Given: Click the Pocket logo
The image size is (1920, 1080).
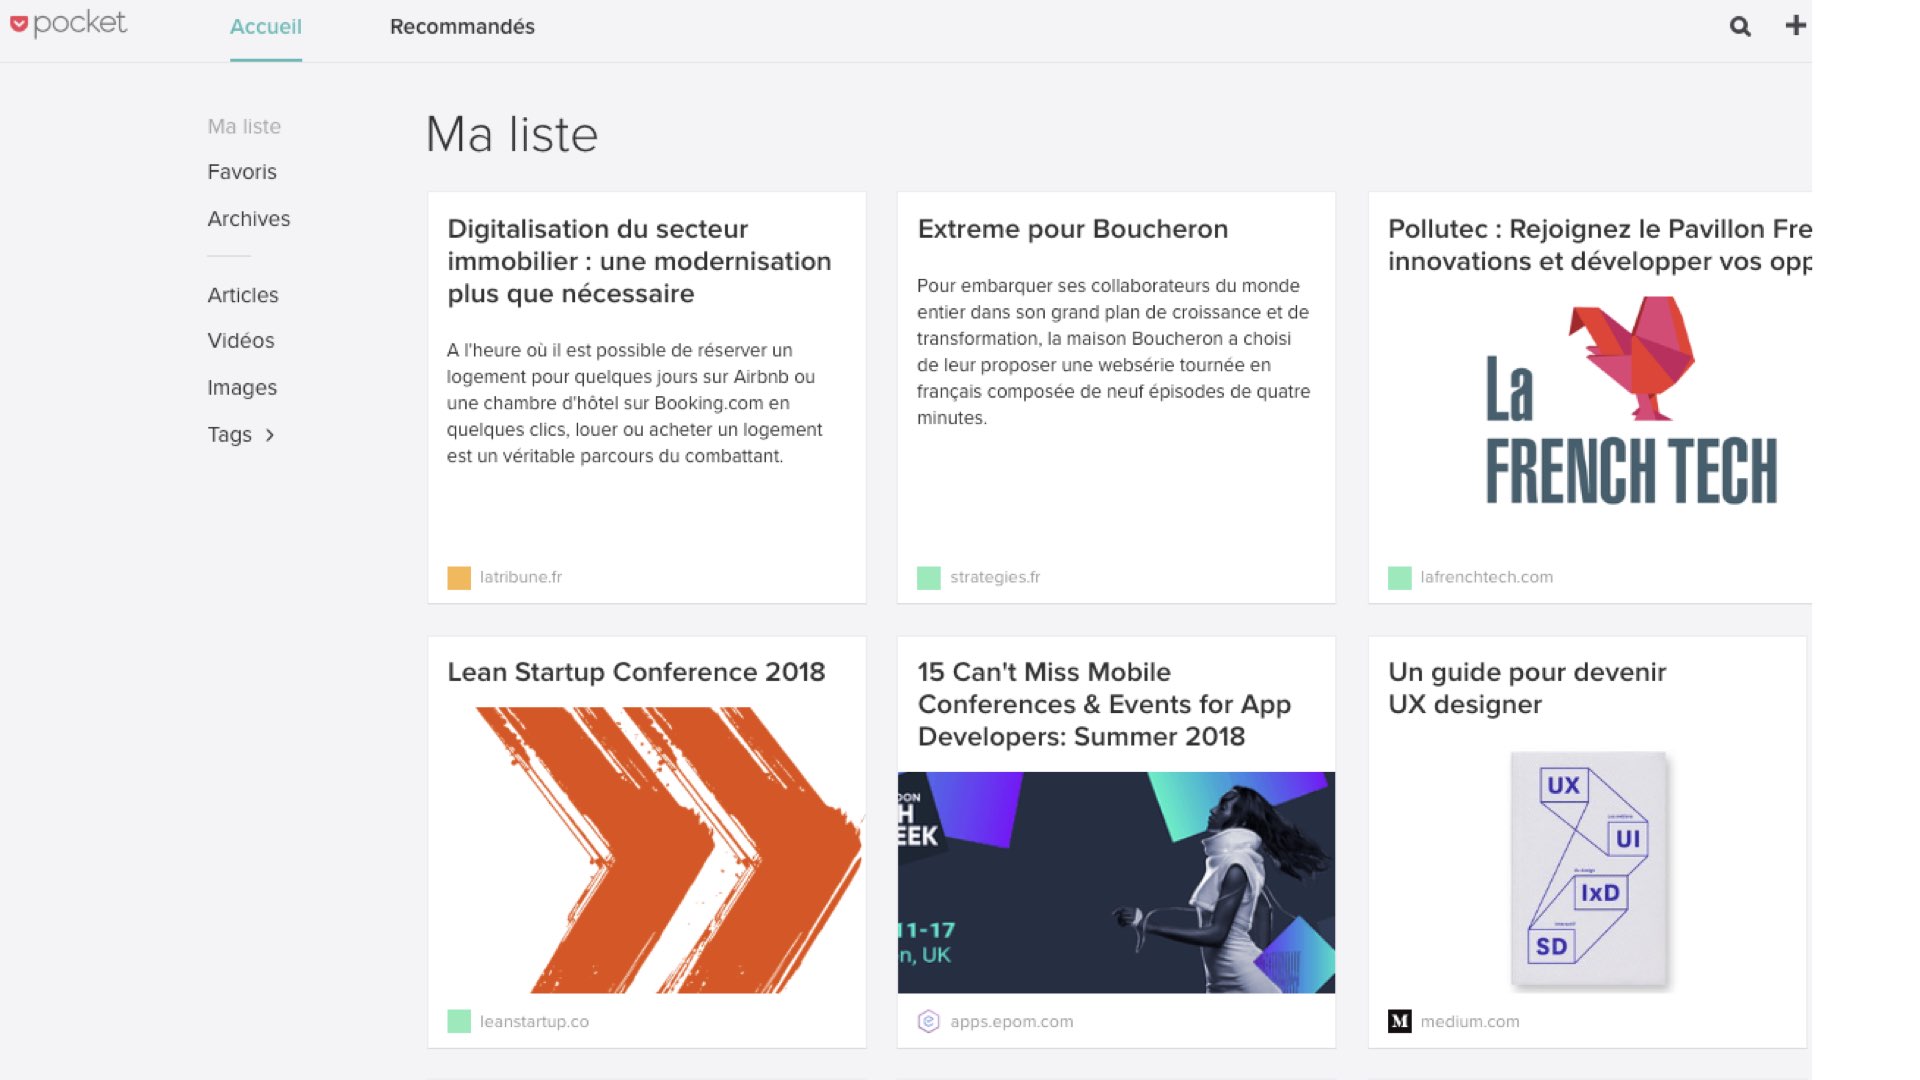Looking at the screenshot, I should [x=68, y=23].
